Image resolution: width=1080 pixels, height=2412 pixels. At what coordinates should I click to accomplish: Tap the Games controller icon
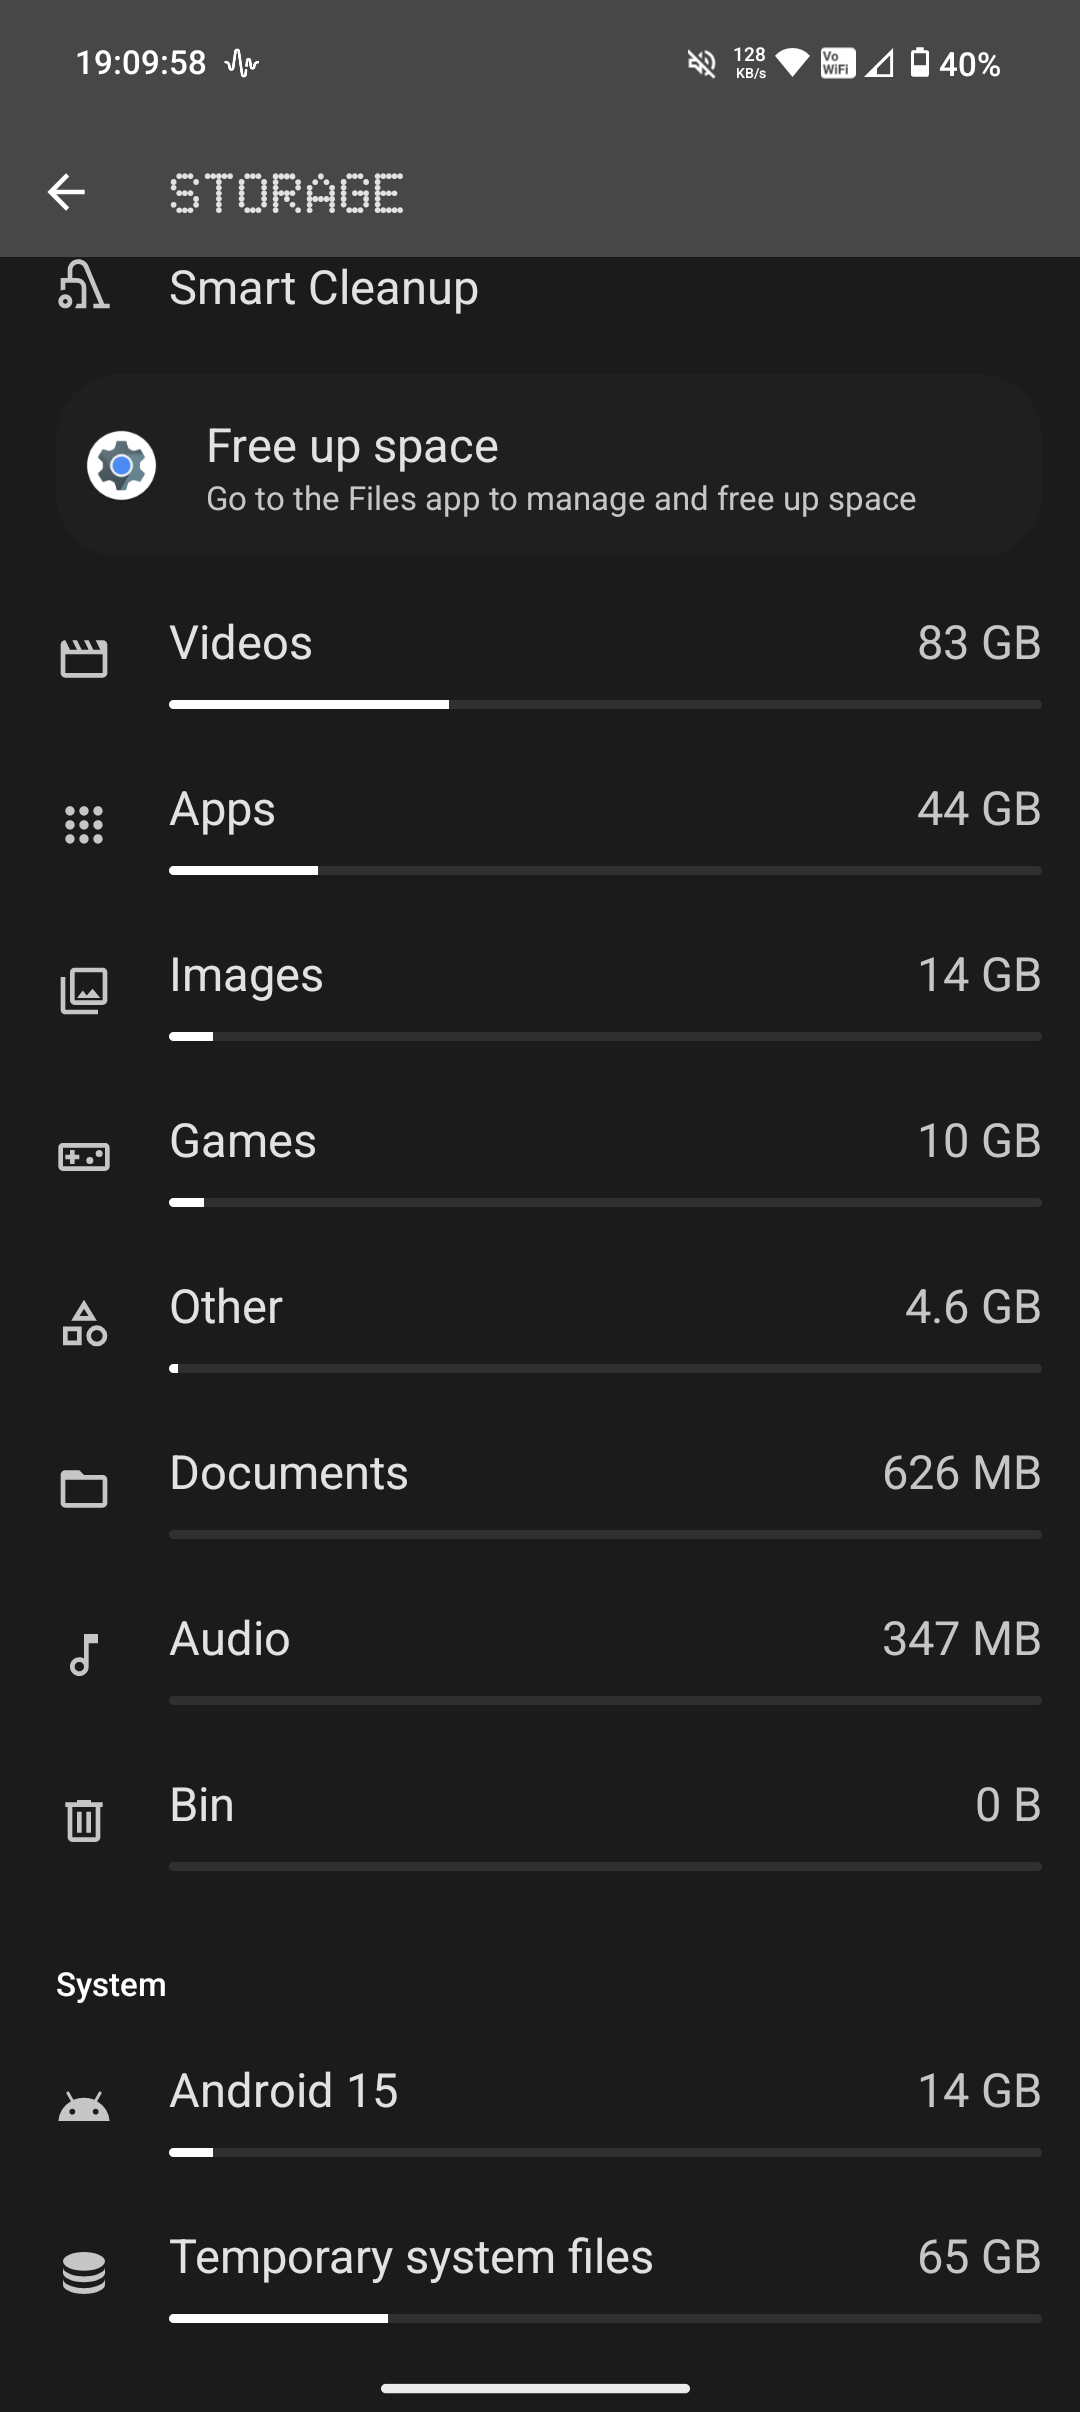(x=84, y=1157)
